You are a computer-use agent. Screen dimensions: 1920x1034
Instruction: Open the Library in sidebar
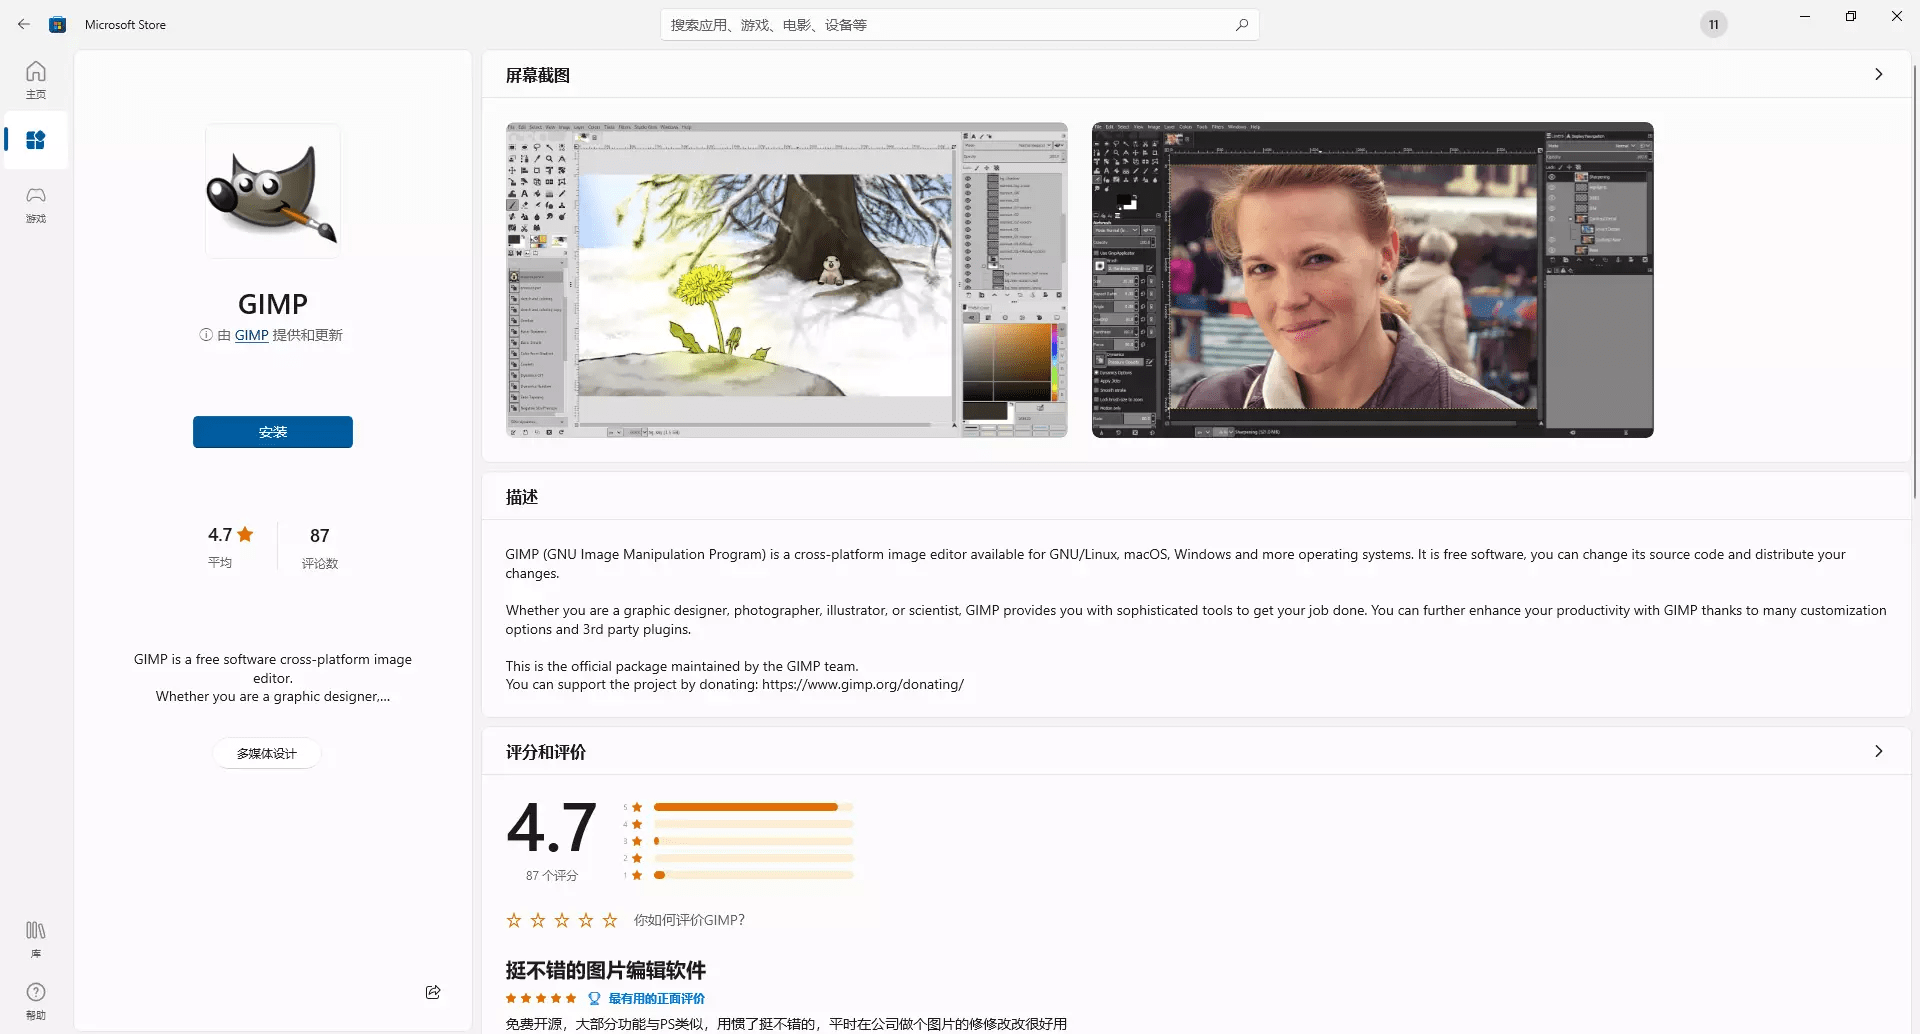pyautogui.click(x=36, y=940)
